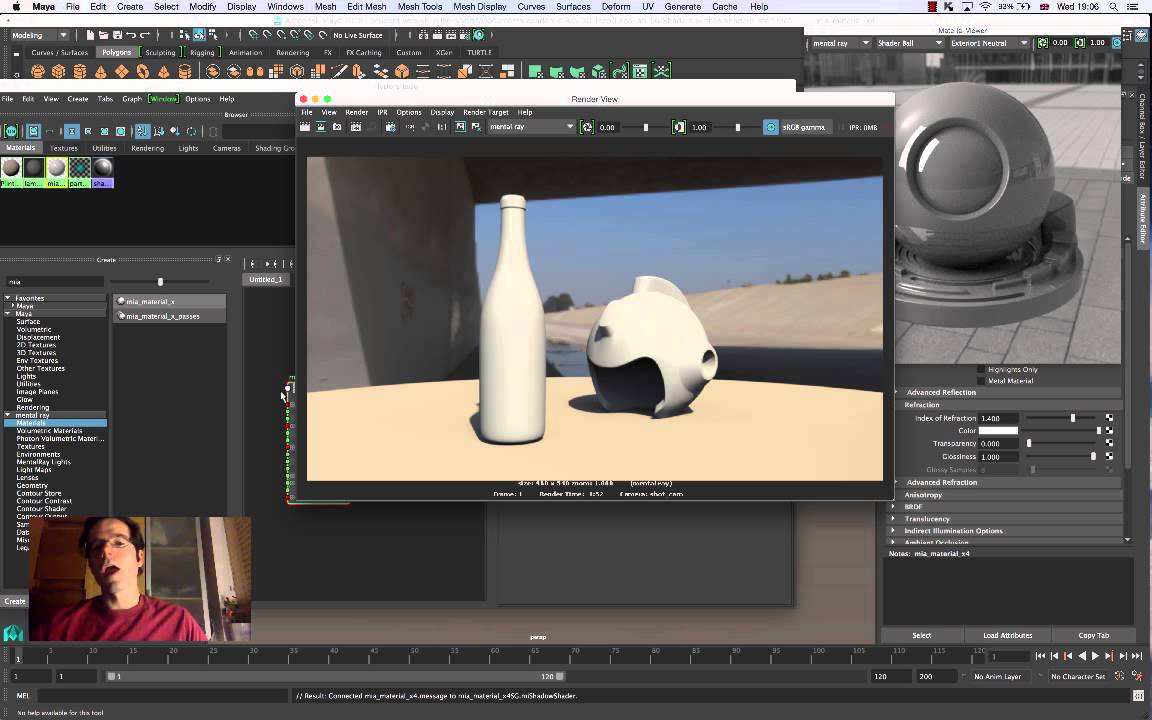The height and width of the screenshot is (720, 1152).
Task: Create a polygon pyramid from the shelf
Action: (x=164, y=71)
